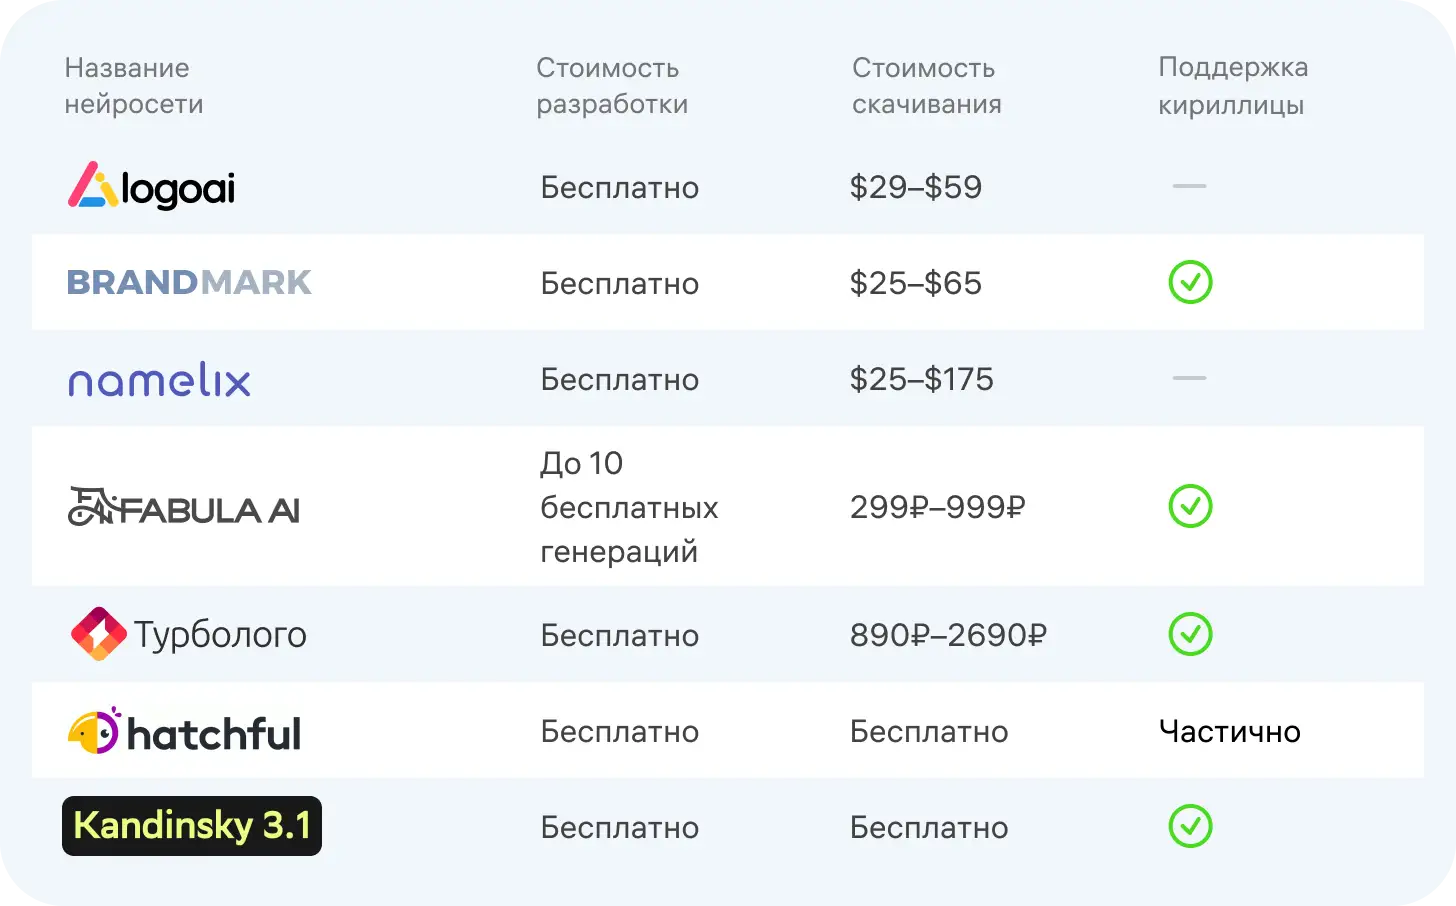Click the LogoAI price $29–$59
The width and height of the screenshot is (1456, 906).
(916, 187)
